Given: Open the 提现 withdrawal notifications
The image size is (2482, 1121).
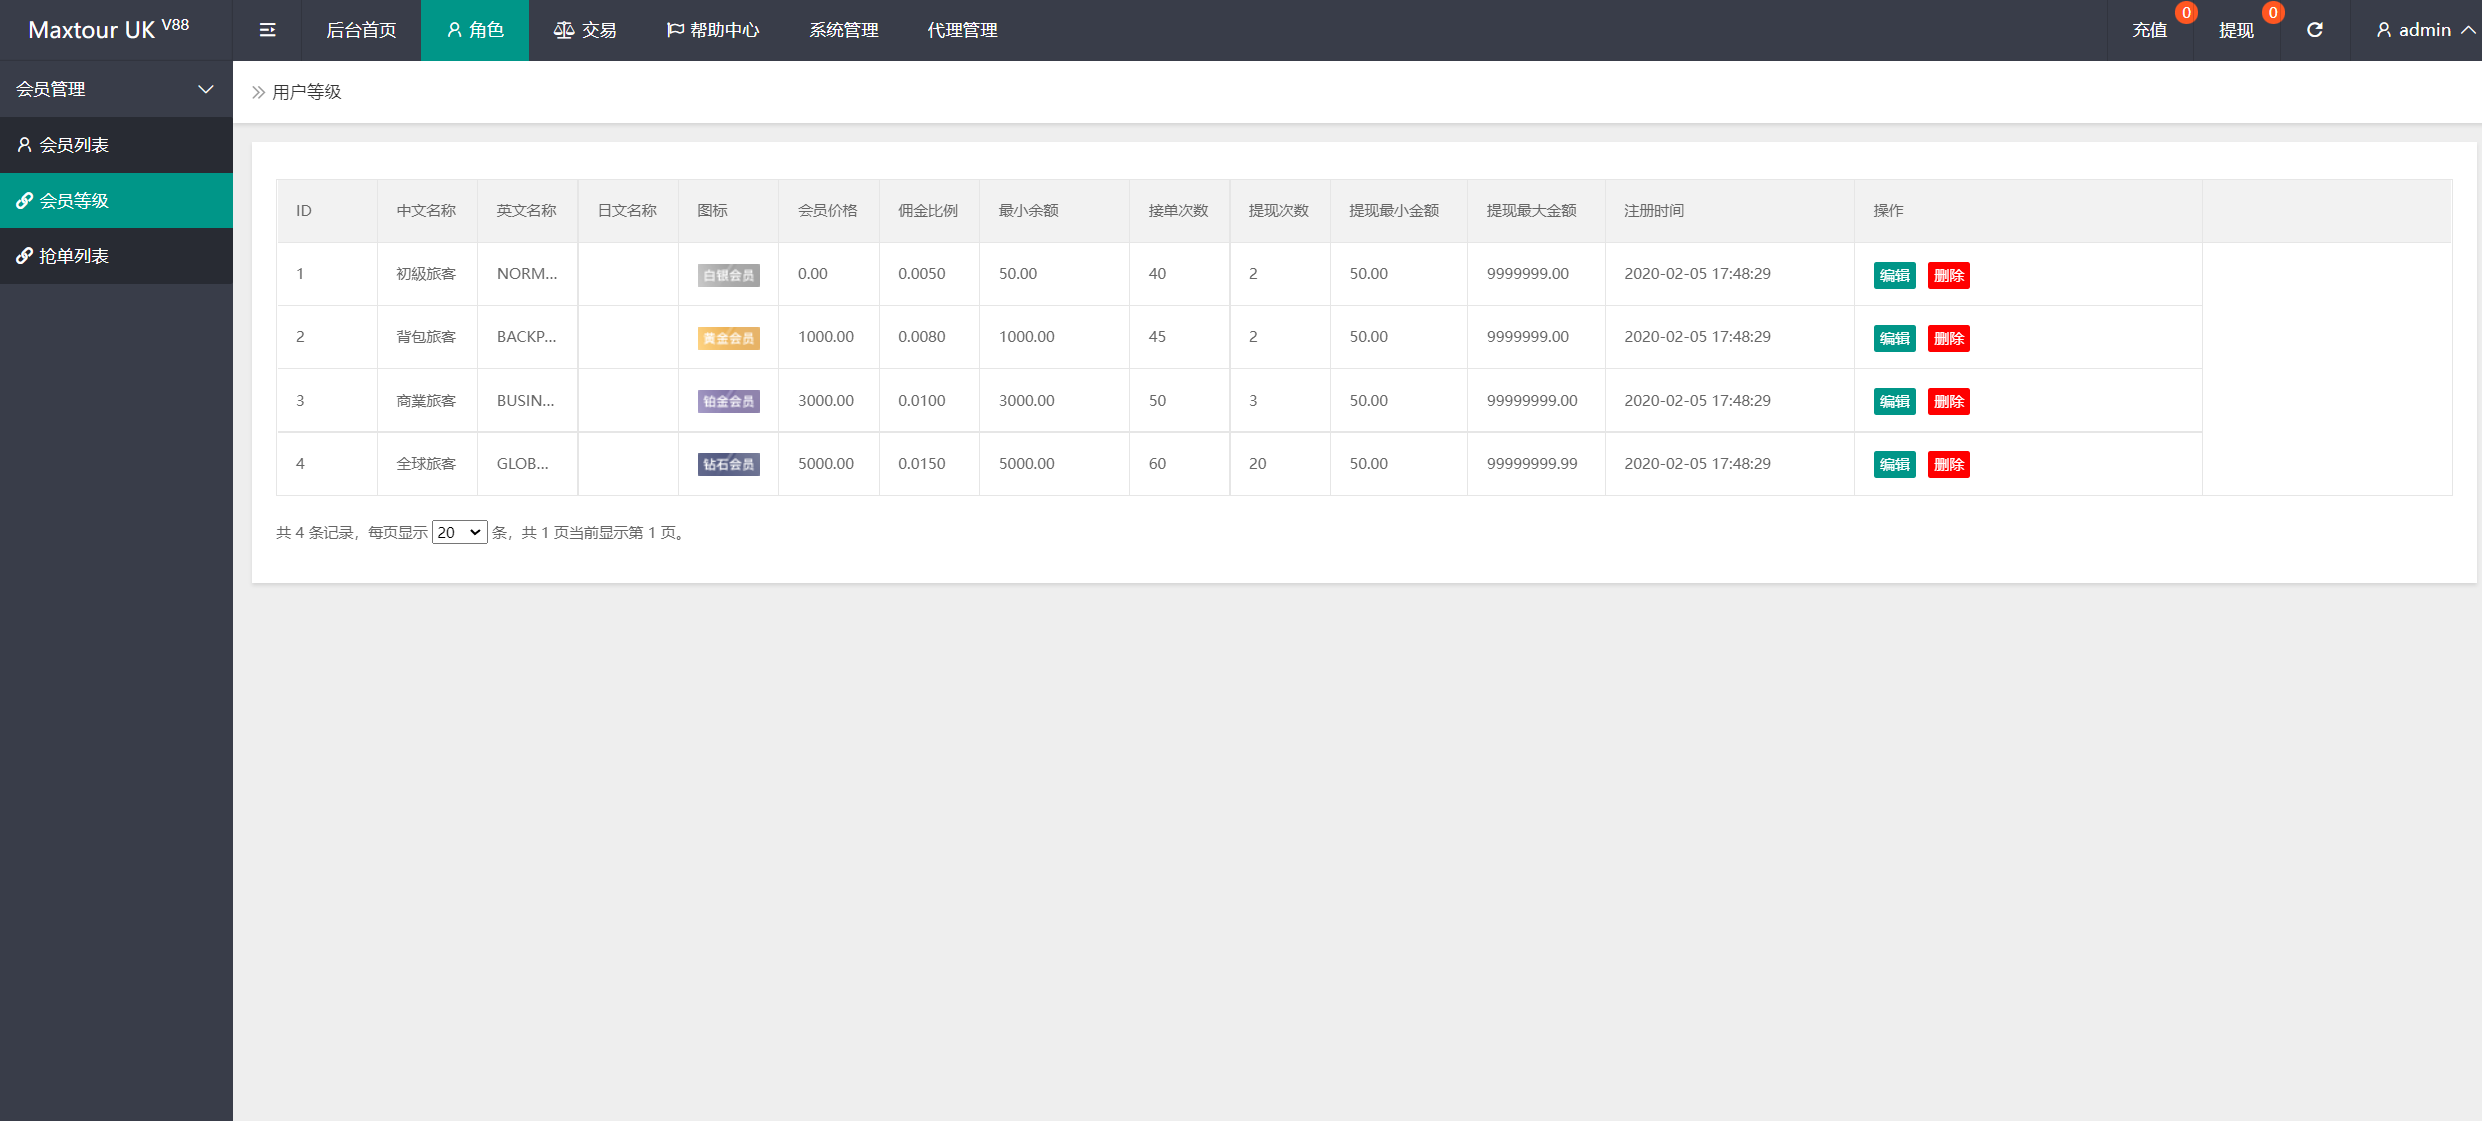Looking at the screenshot, I should [x=2236, y=30].
